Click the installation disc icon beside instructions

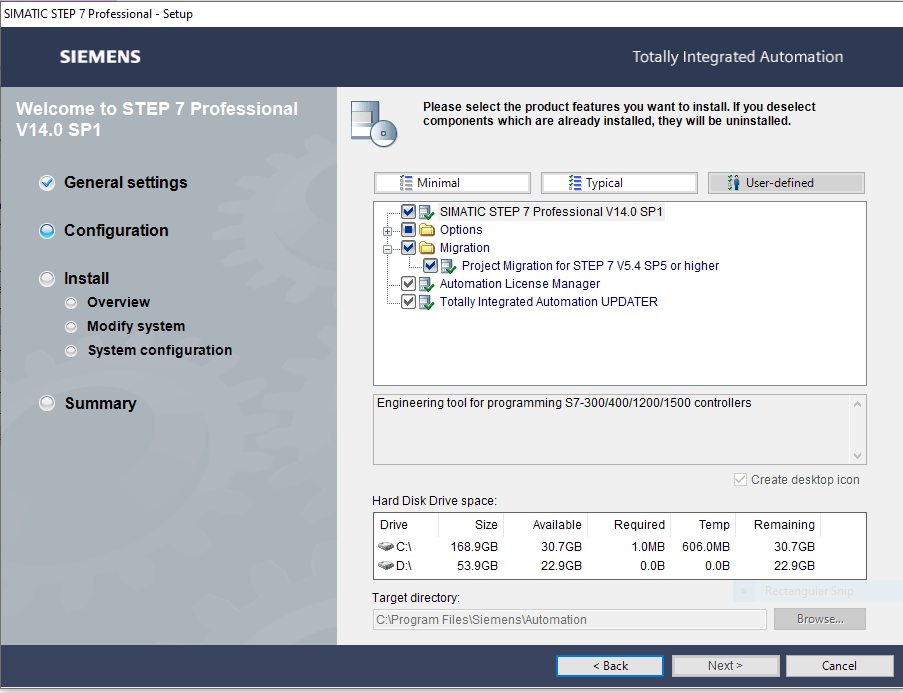click(373, 121)
